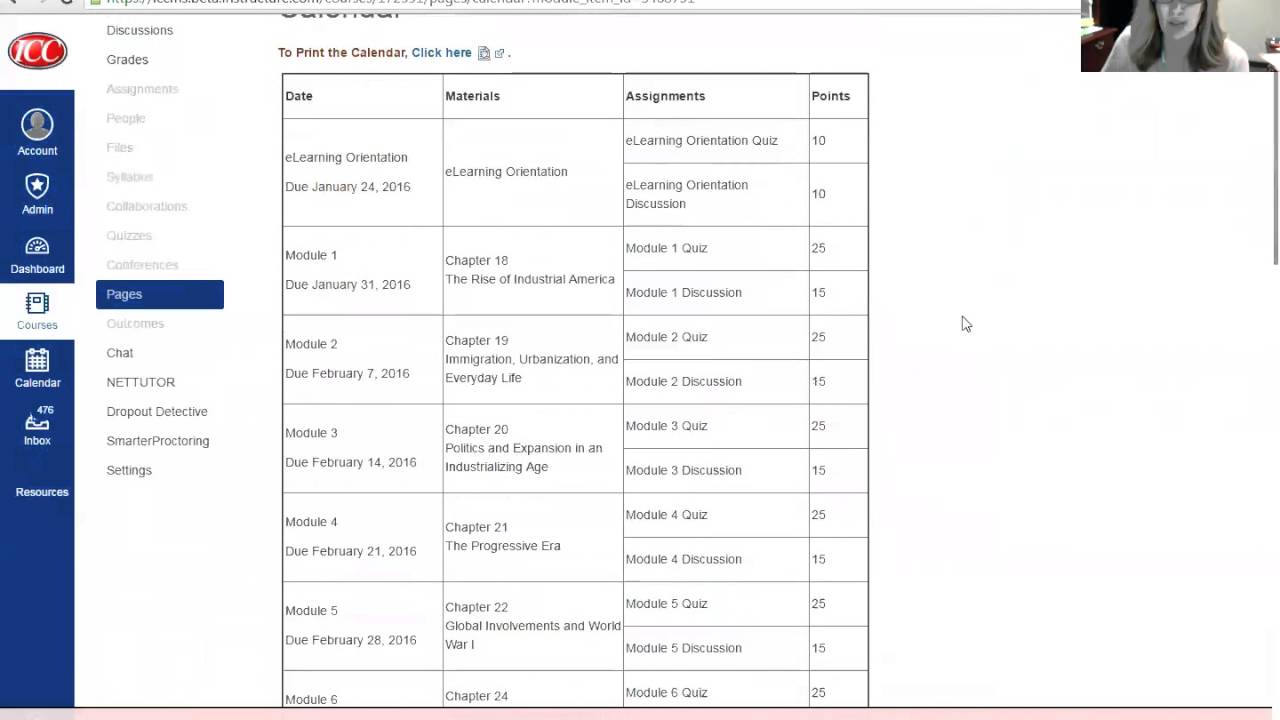Image resolution: width=1280 pixels, height=720 pixels.
Task: Click the Module 3 Quiz cell
Action: pyautogui.click(x=716, y=426)
